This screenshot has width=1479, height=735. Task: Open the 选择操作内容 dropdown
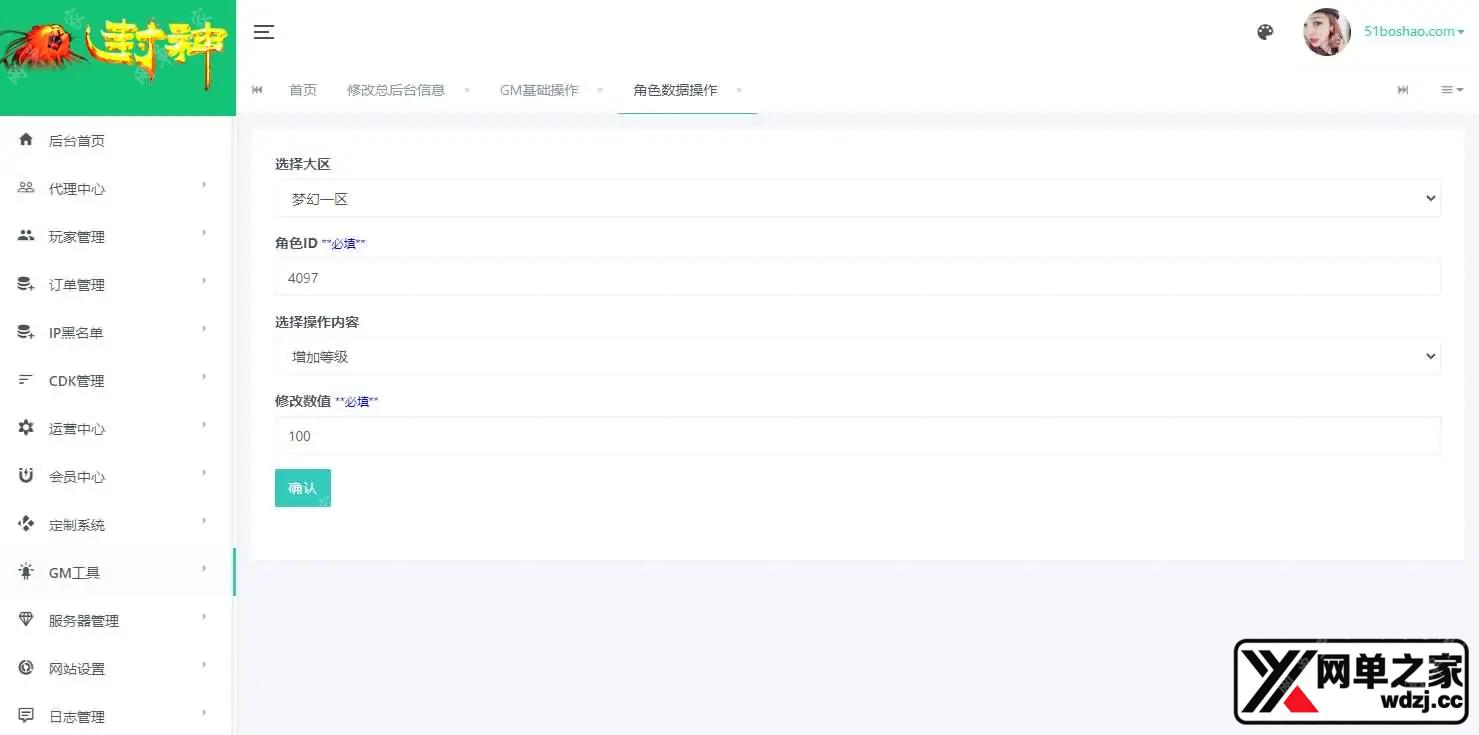(857, 356)
